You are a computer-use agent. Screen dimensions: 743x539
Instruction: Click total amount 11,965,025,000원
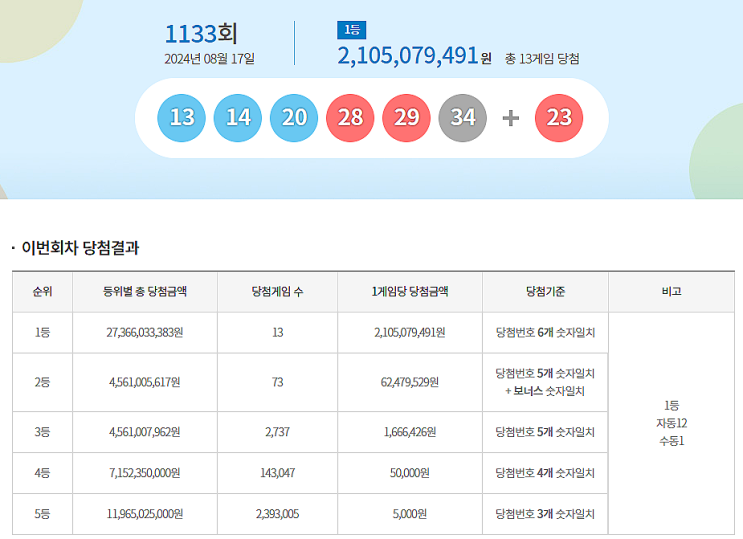pos(145,514)
